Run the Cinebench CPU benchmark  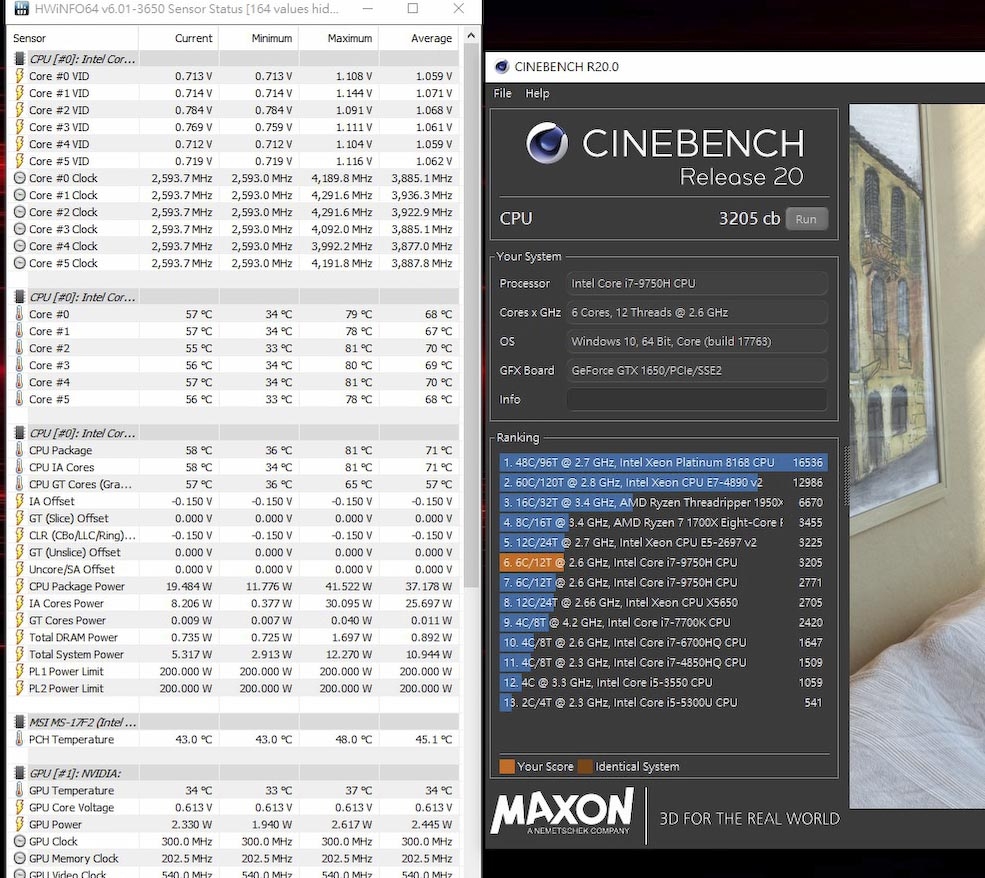point(806,219)
